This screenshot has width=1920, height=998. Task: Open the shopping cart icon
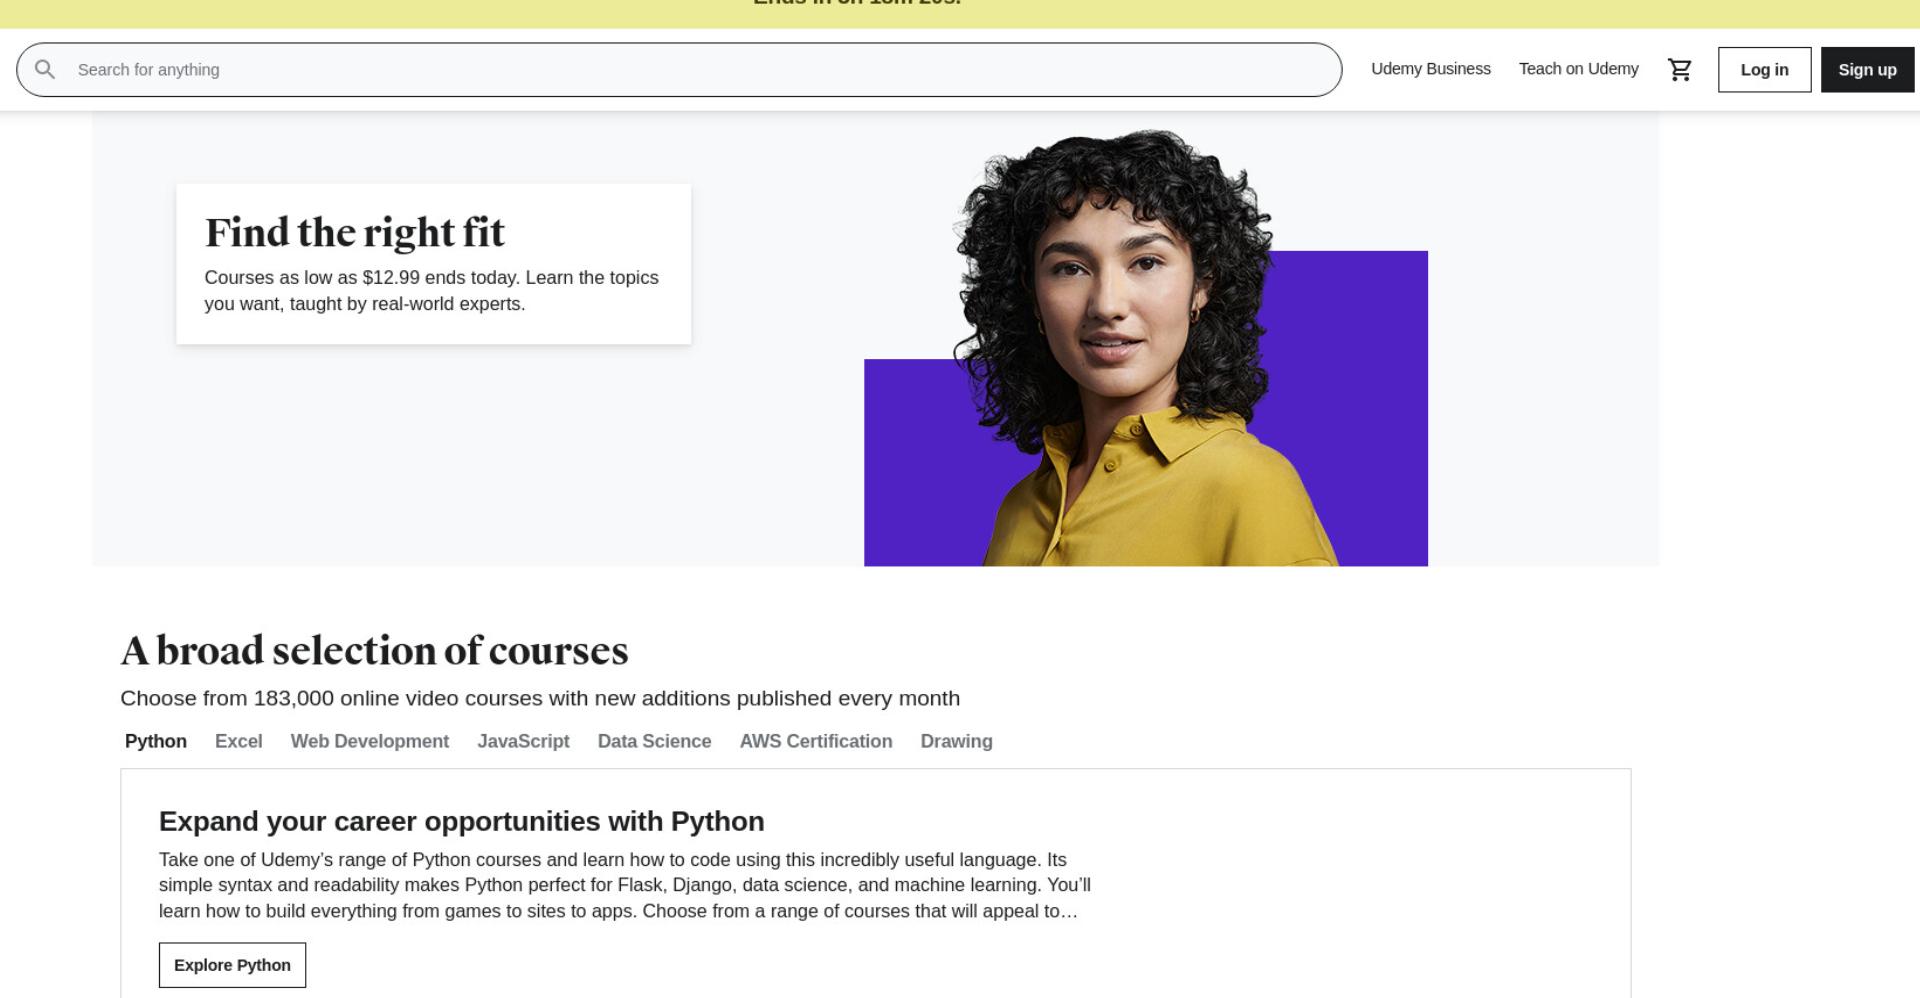(x=1680, y=70)
